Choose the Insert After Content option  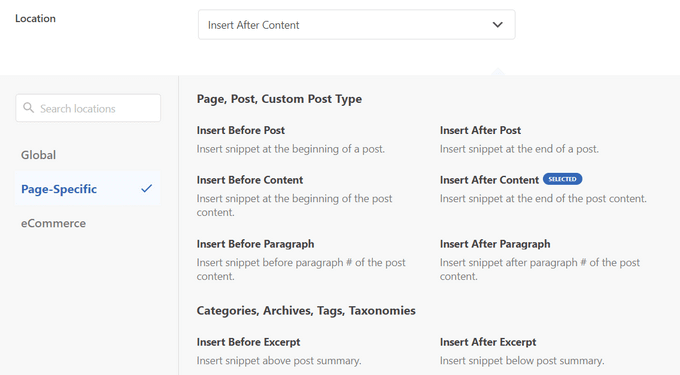(489, 179)
